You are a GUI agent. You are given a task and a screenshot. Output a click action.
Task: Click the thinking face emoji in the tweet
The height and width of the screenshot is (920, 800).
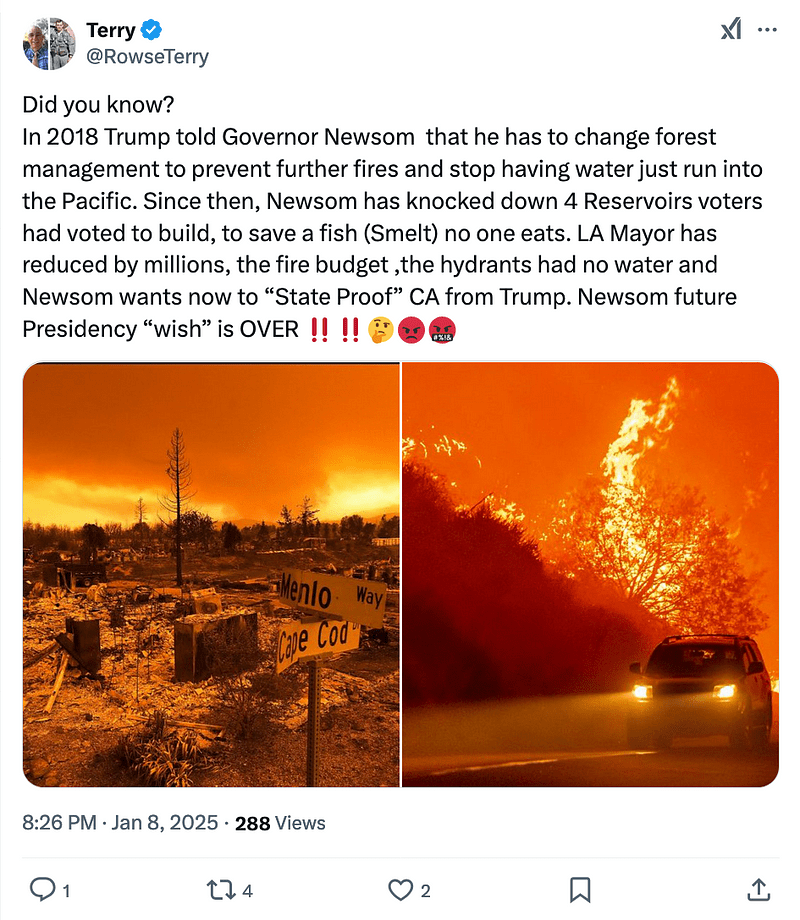380,329
